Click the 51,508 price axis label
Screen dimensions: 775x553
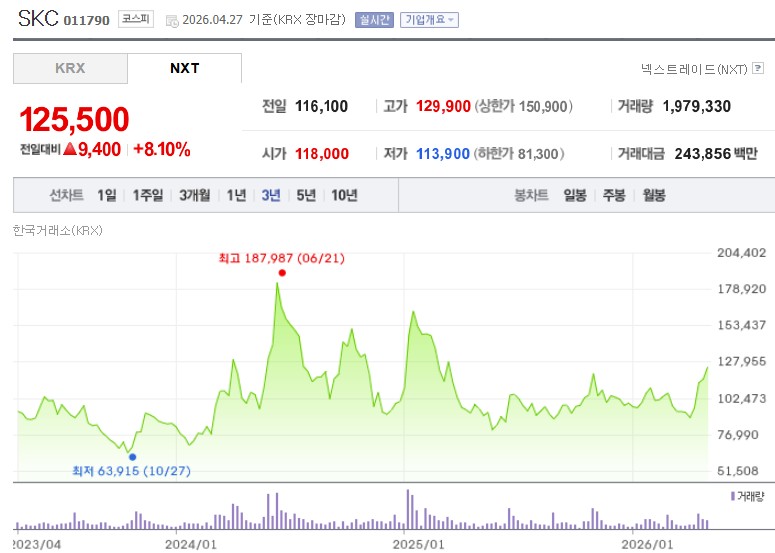click(x=737, y=470)
